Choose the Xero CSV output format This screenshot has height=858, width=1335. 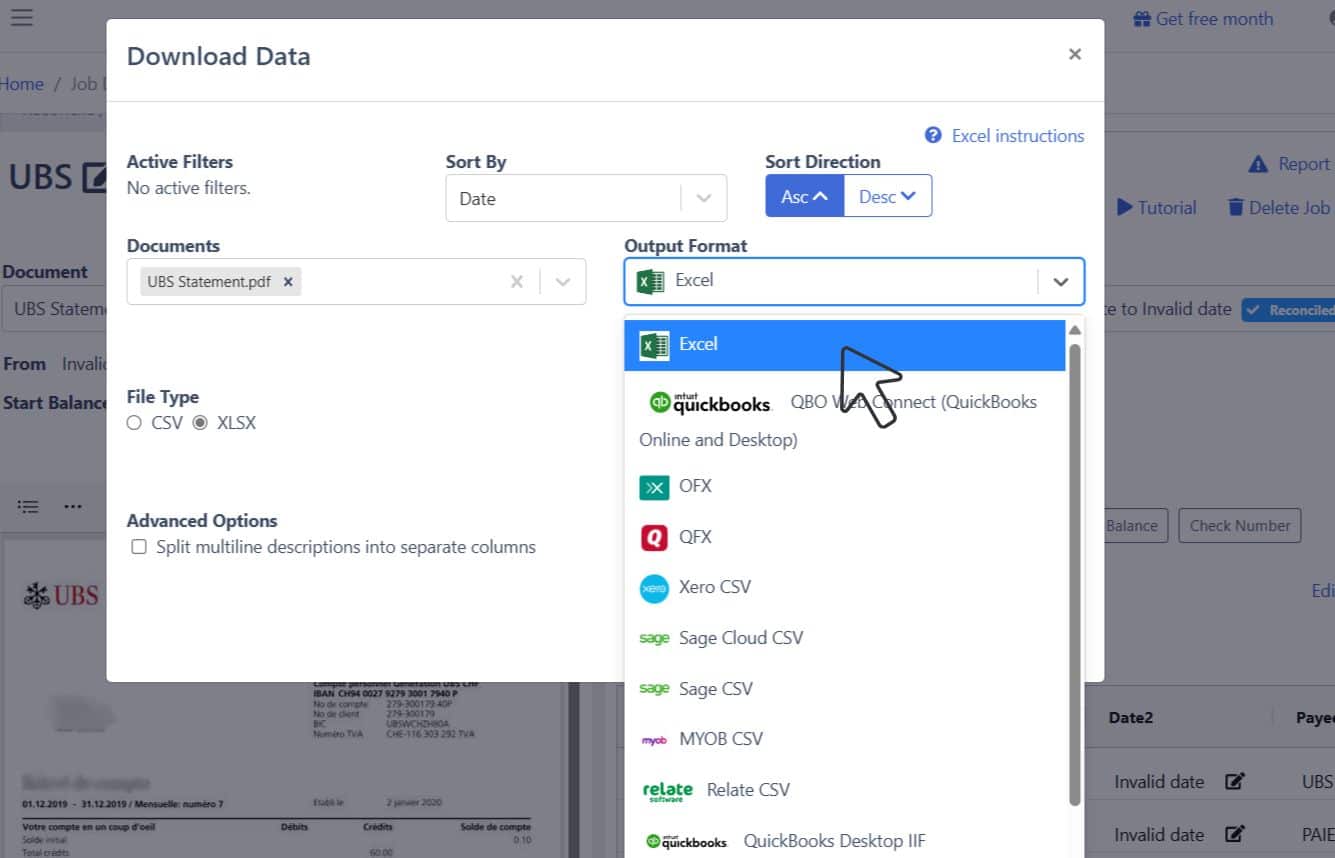coord(845,588)
